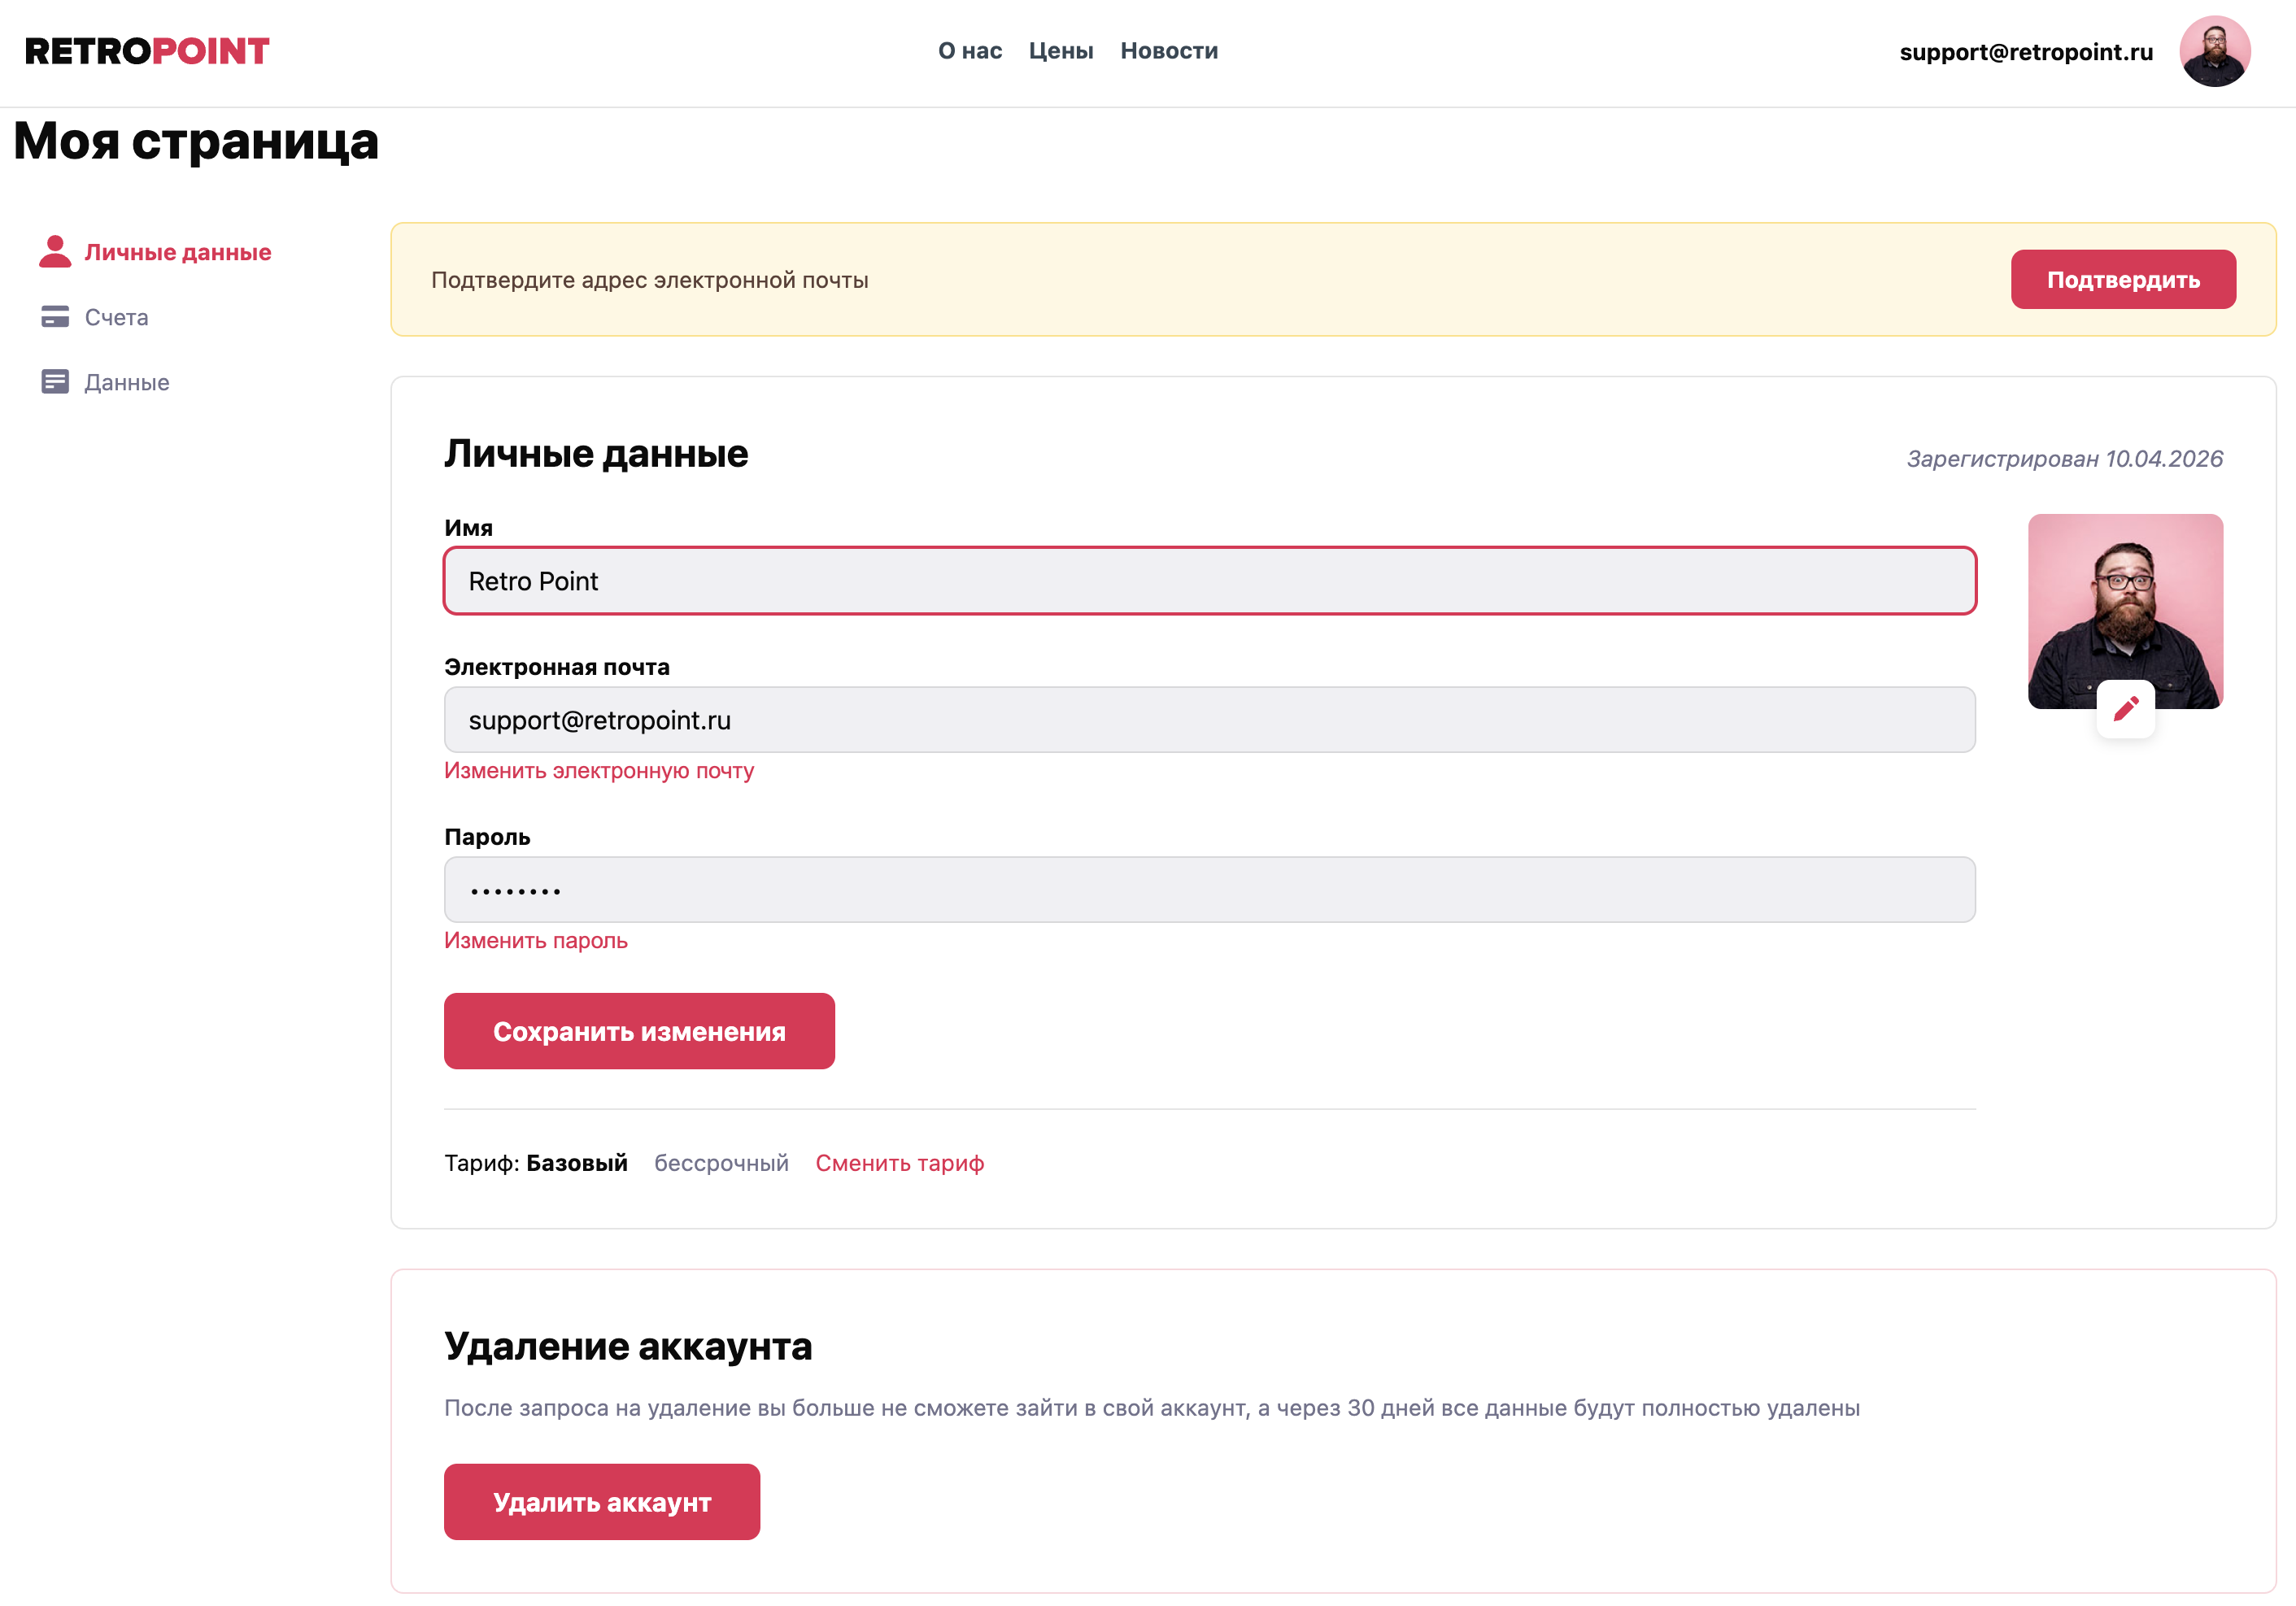Request account deletion via Удалить аккаунт
Image resolution: width=2296 pixels, height=1606 pixels.
click(x=601, y=1501)
